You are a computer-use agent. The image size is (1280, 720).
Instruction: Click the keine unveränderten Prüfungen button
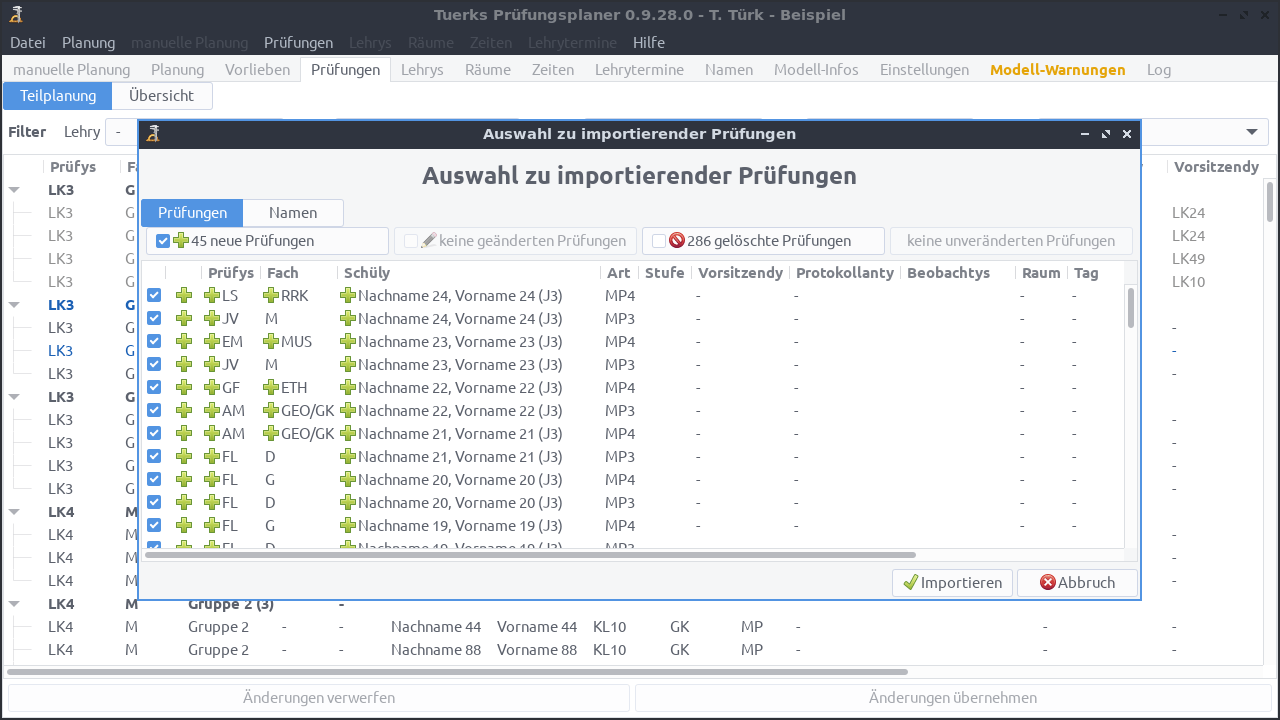coord(1011,240)
